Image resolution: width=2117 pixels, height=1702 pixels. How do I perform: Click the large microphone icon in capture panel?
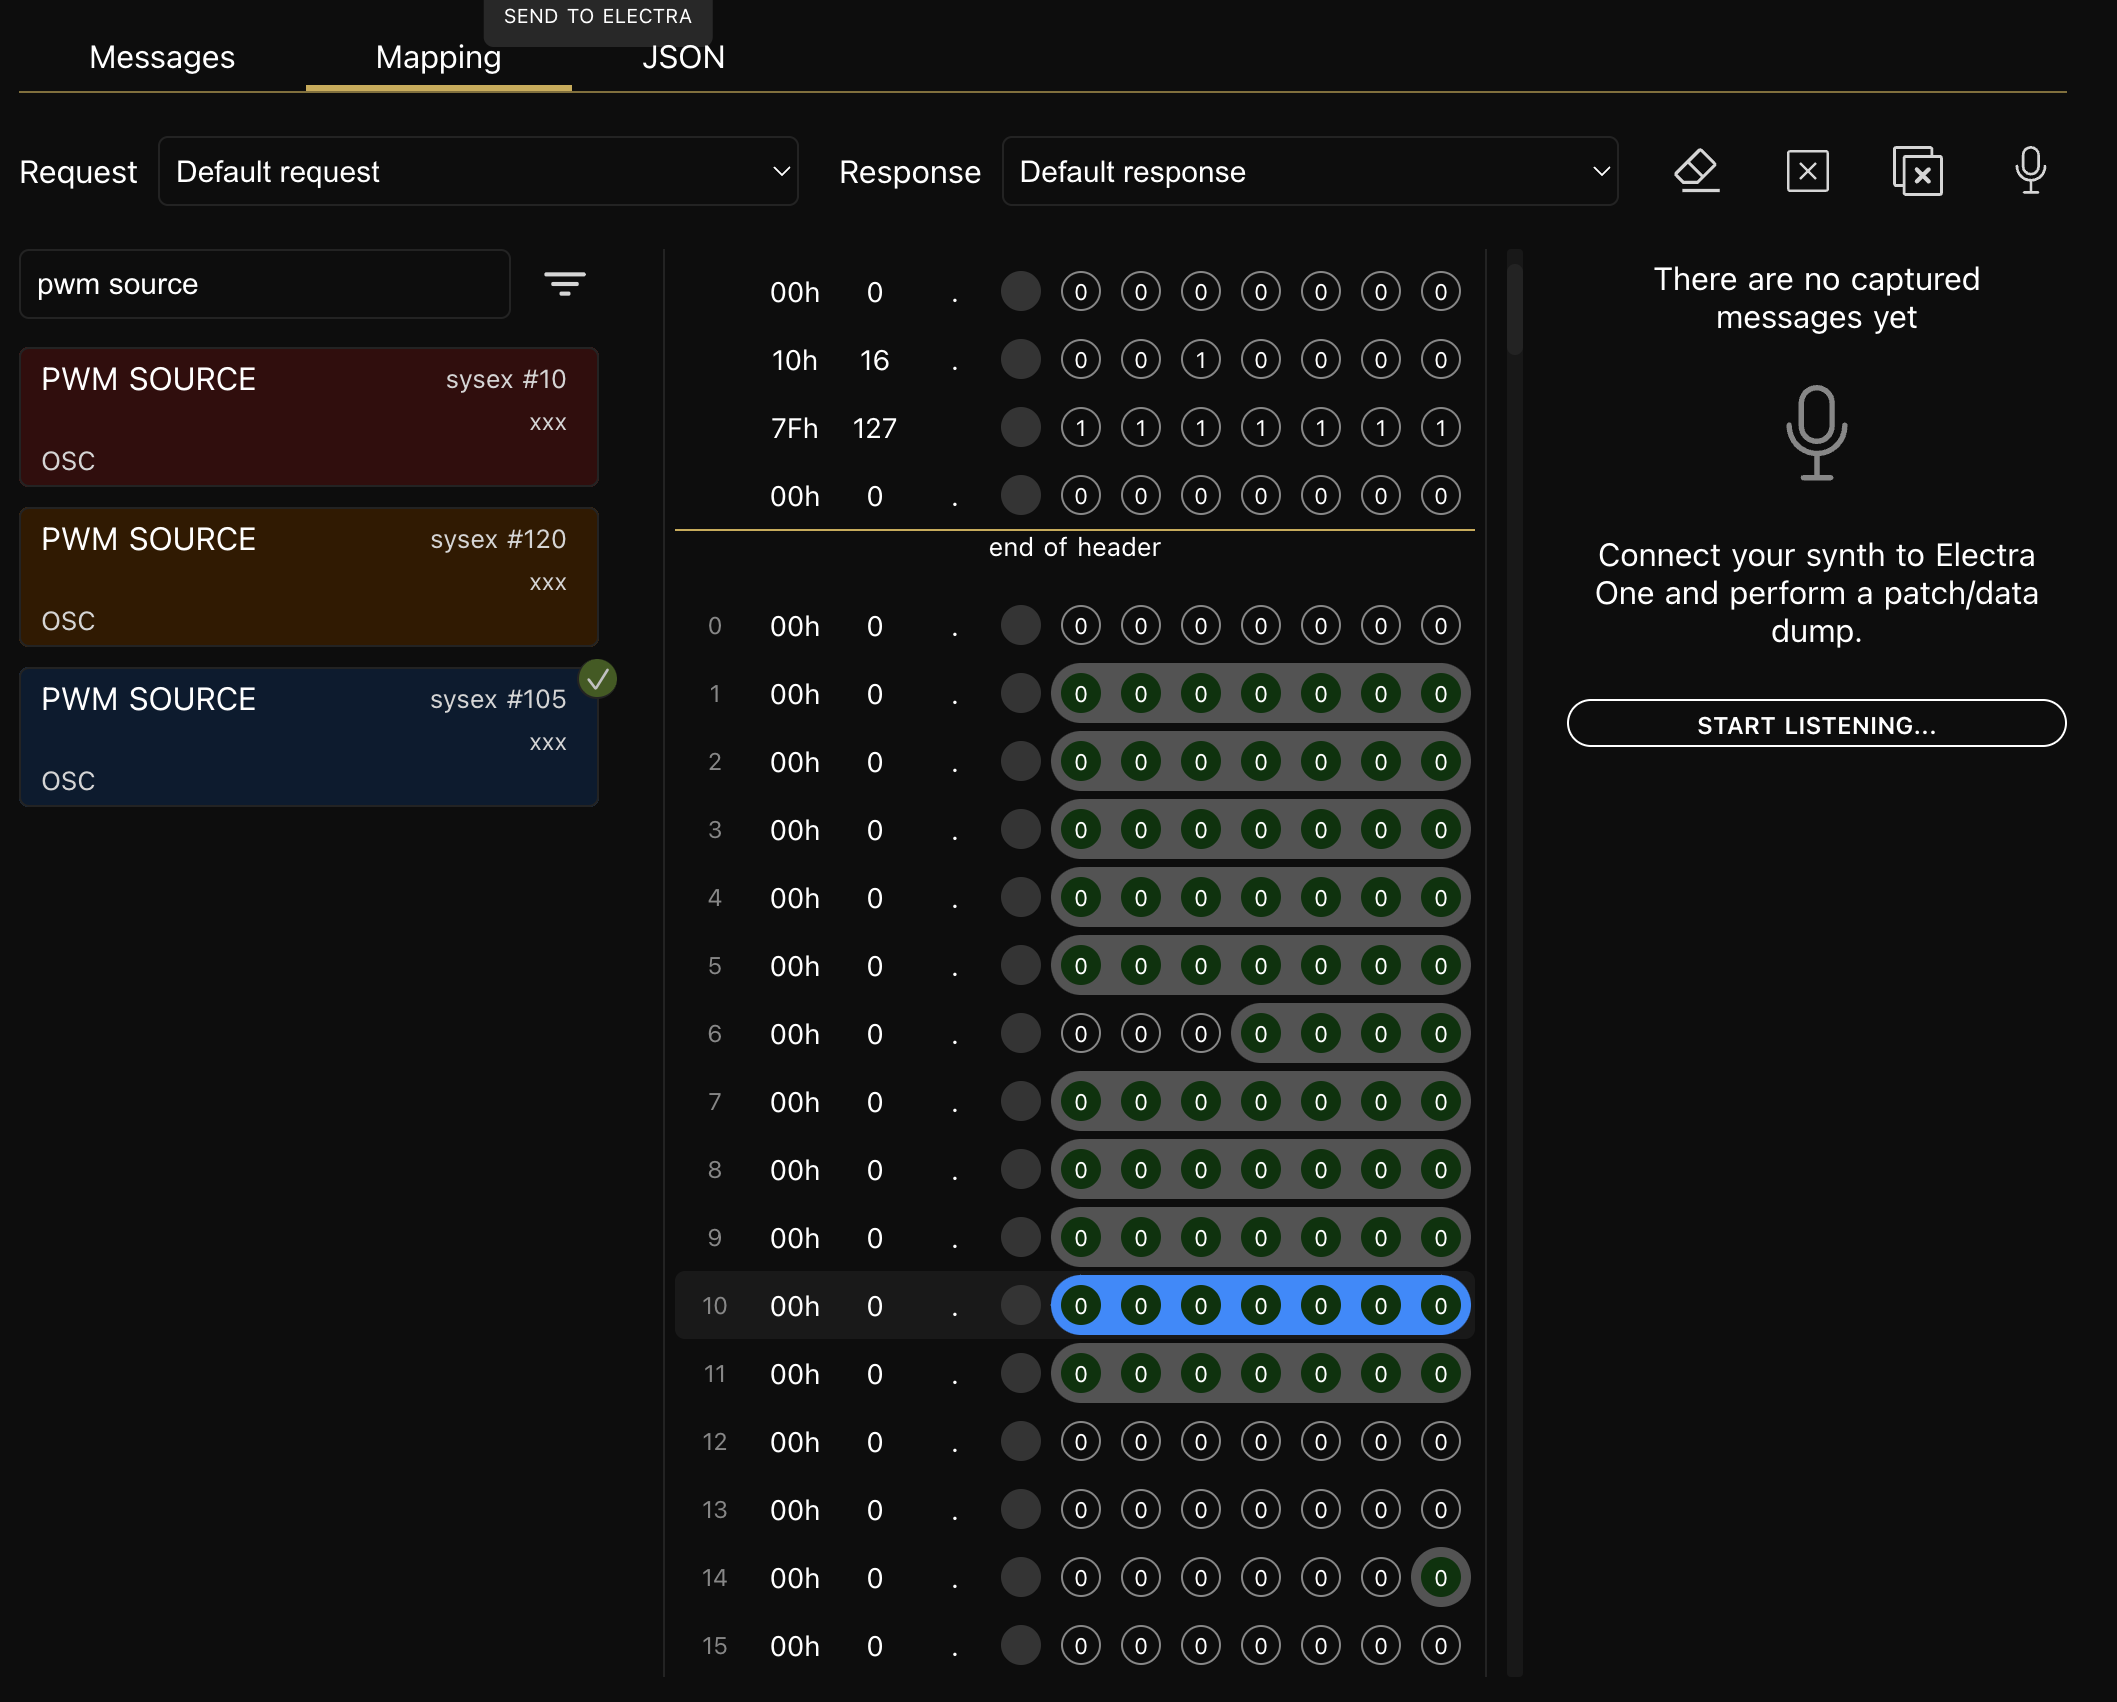point(1816,433)
